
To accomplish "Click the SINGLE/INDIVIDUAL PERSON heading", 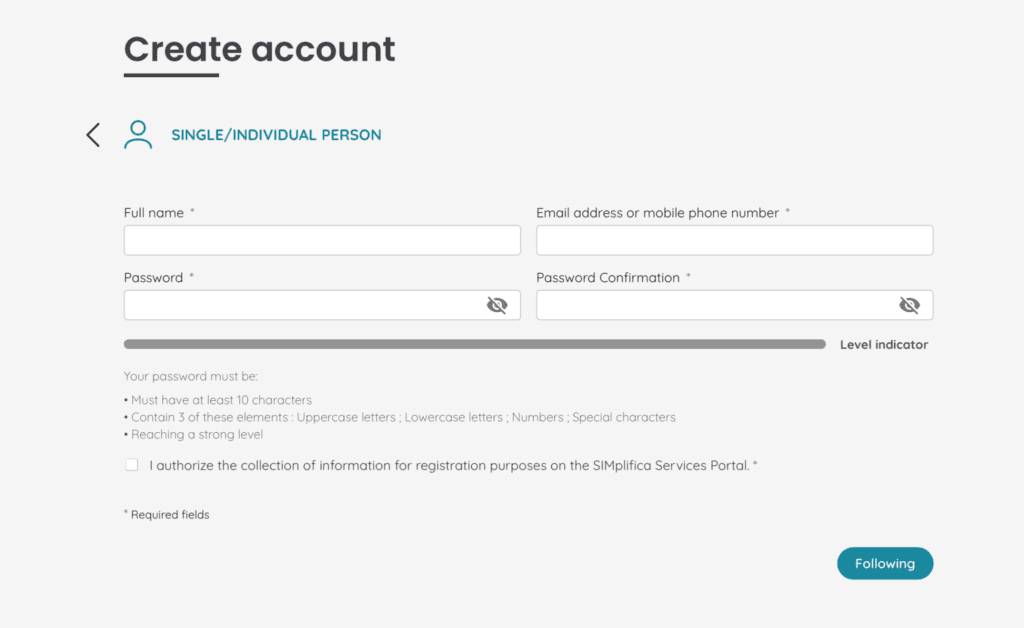I will click(x=276, y=135).
